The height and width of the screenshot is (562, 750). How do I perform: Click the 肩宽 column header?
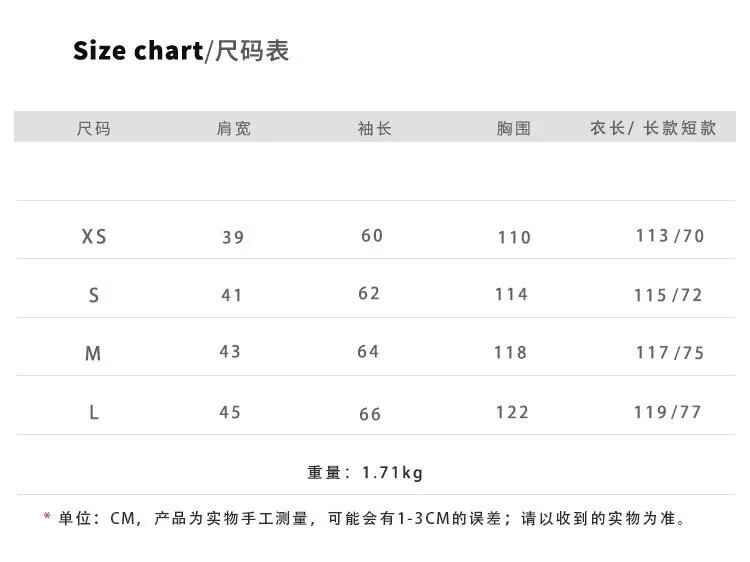pyautogui.click(x=233, y=128)
